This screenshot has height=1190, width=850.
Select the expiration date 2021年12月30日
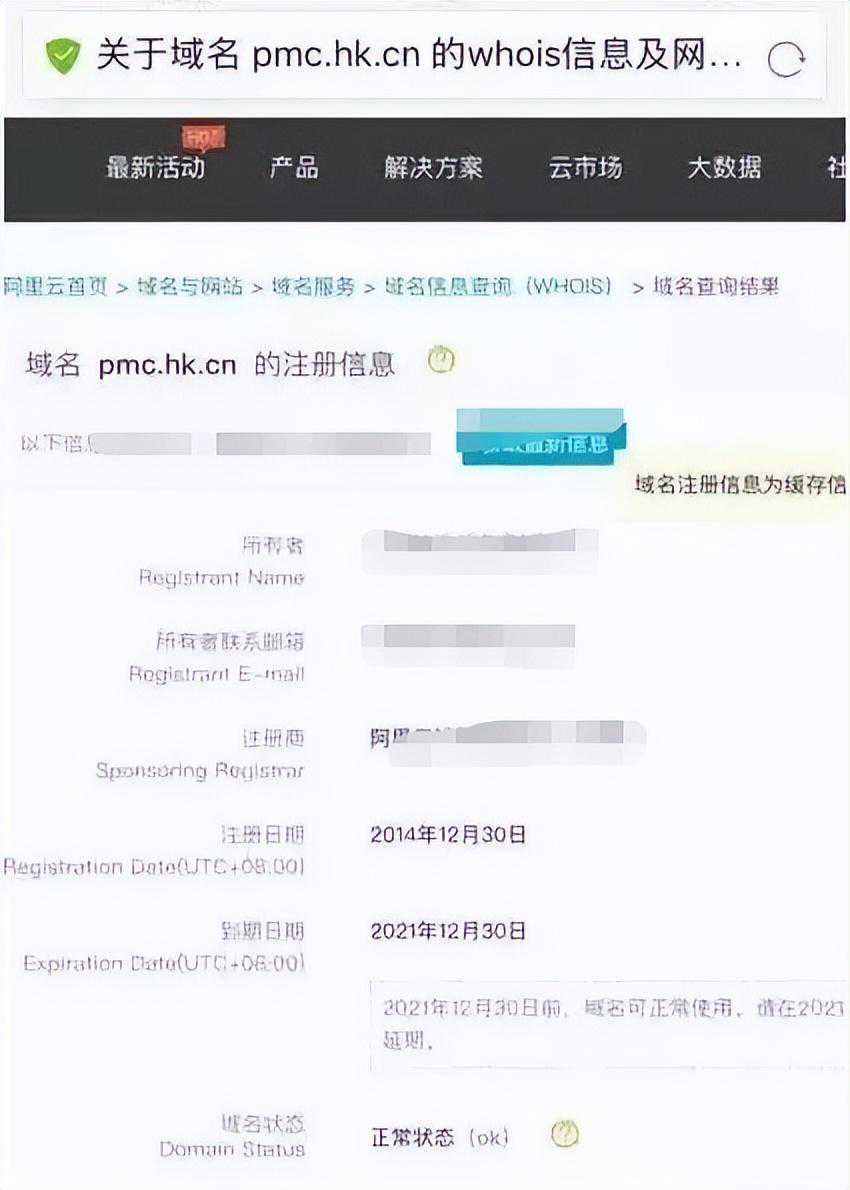(x=448, y=931)
